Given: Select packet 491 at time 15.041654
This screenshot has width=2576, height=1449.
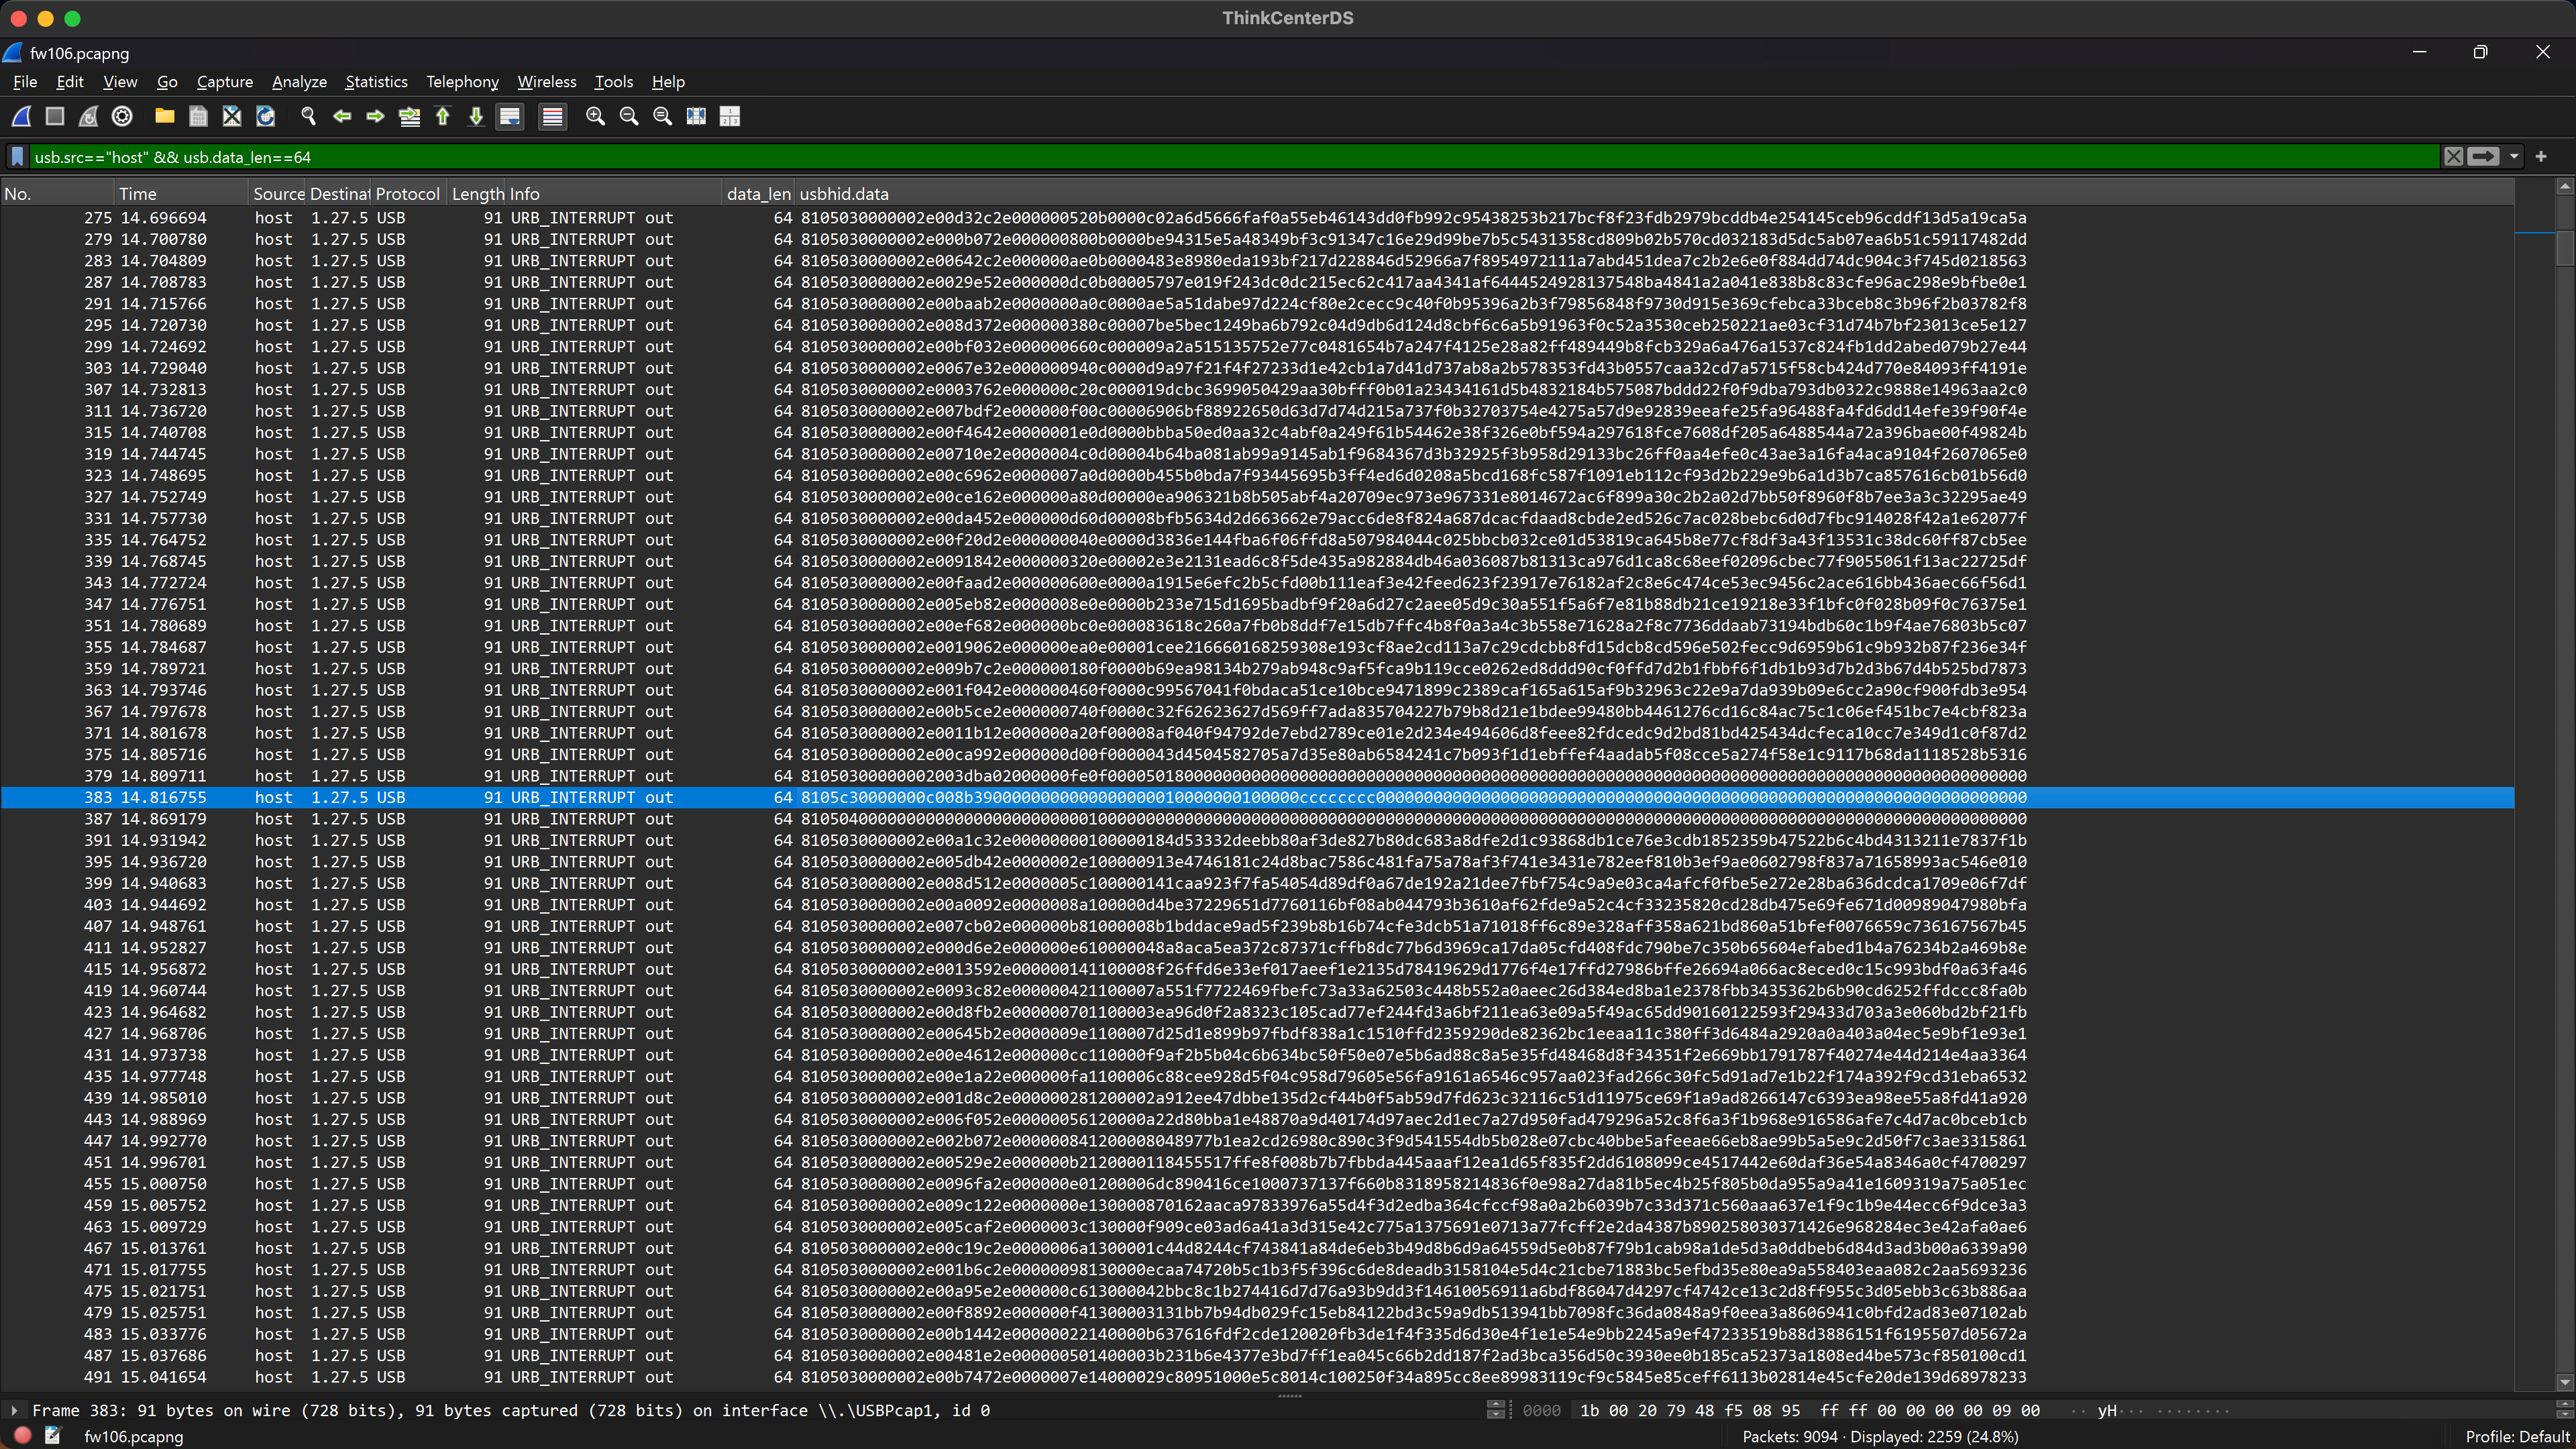Looking at the screenshot, I should point(1257,1377).
